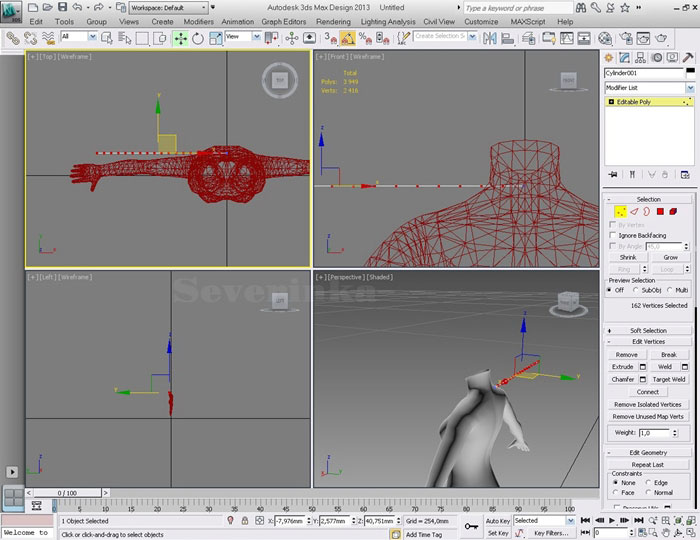Open the Rendering menu
This screenshot has height=540, width=700.
333,21
